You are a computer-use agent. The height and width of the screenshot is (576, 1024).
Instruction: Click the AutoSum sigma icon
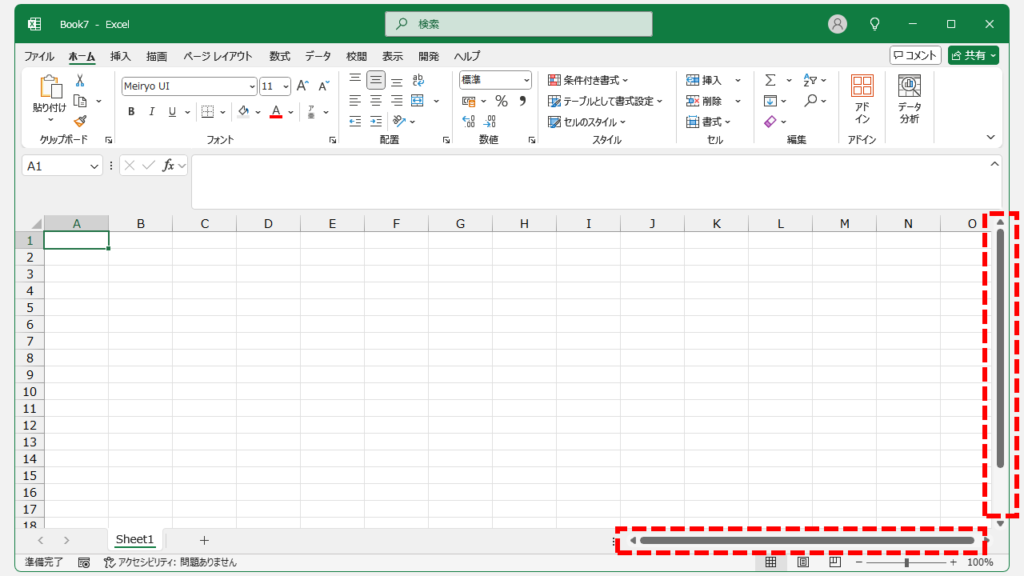[770, 80]
